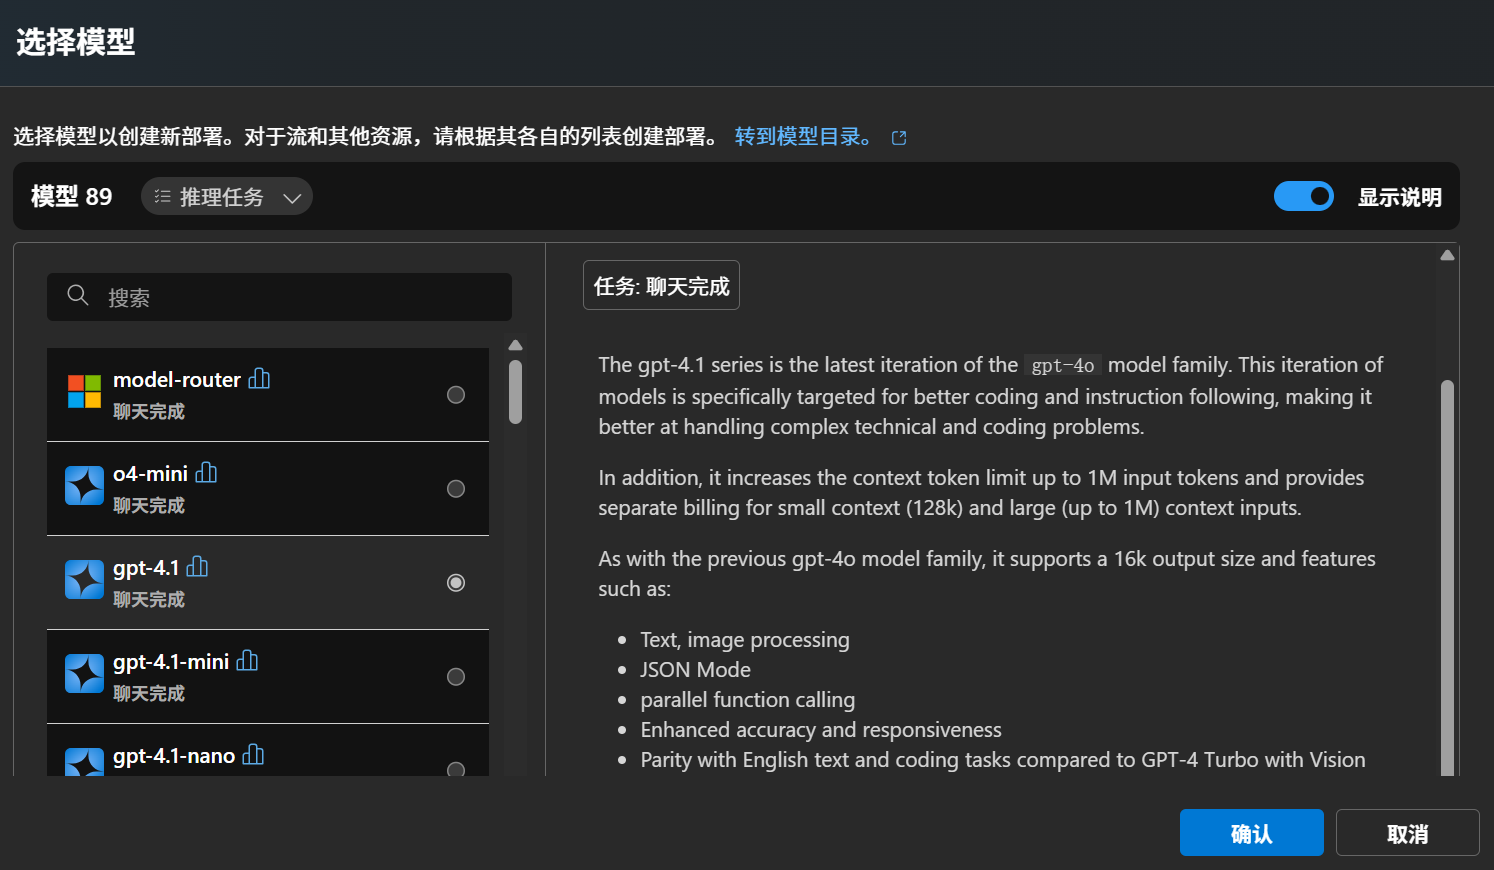Open the 转到模型目录 link
This screenshot has width=1494, height=870.
(x=803, y=137)
